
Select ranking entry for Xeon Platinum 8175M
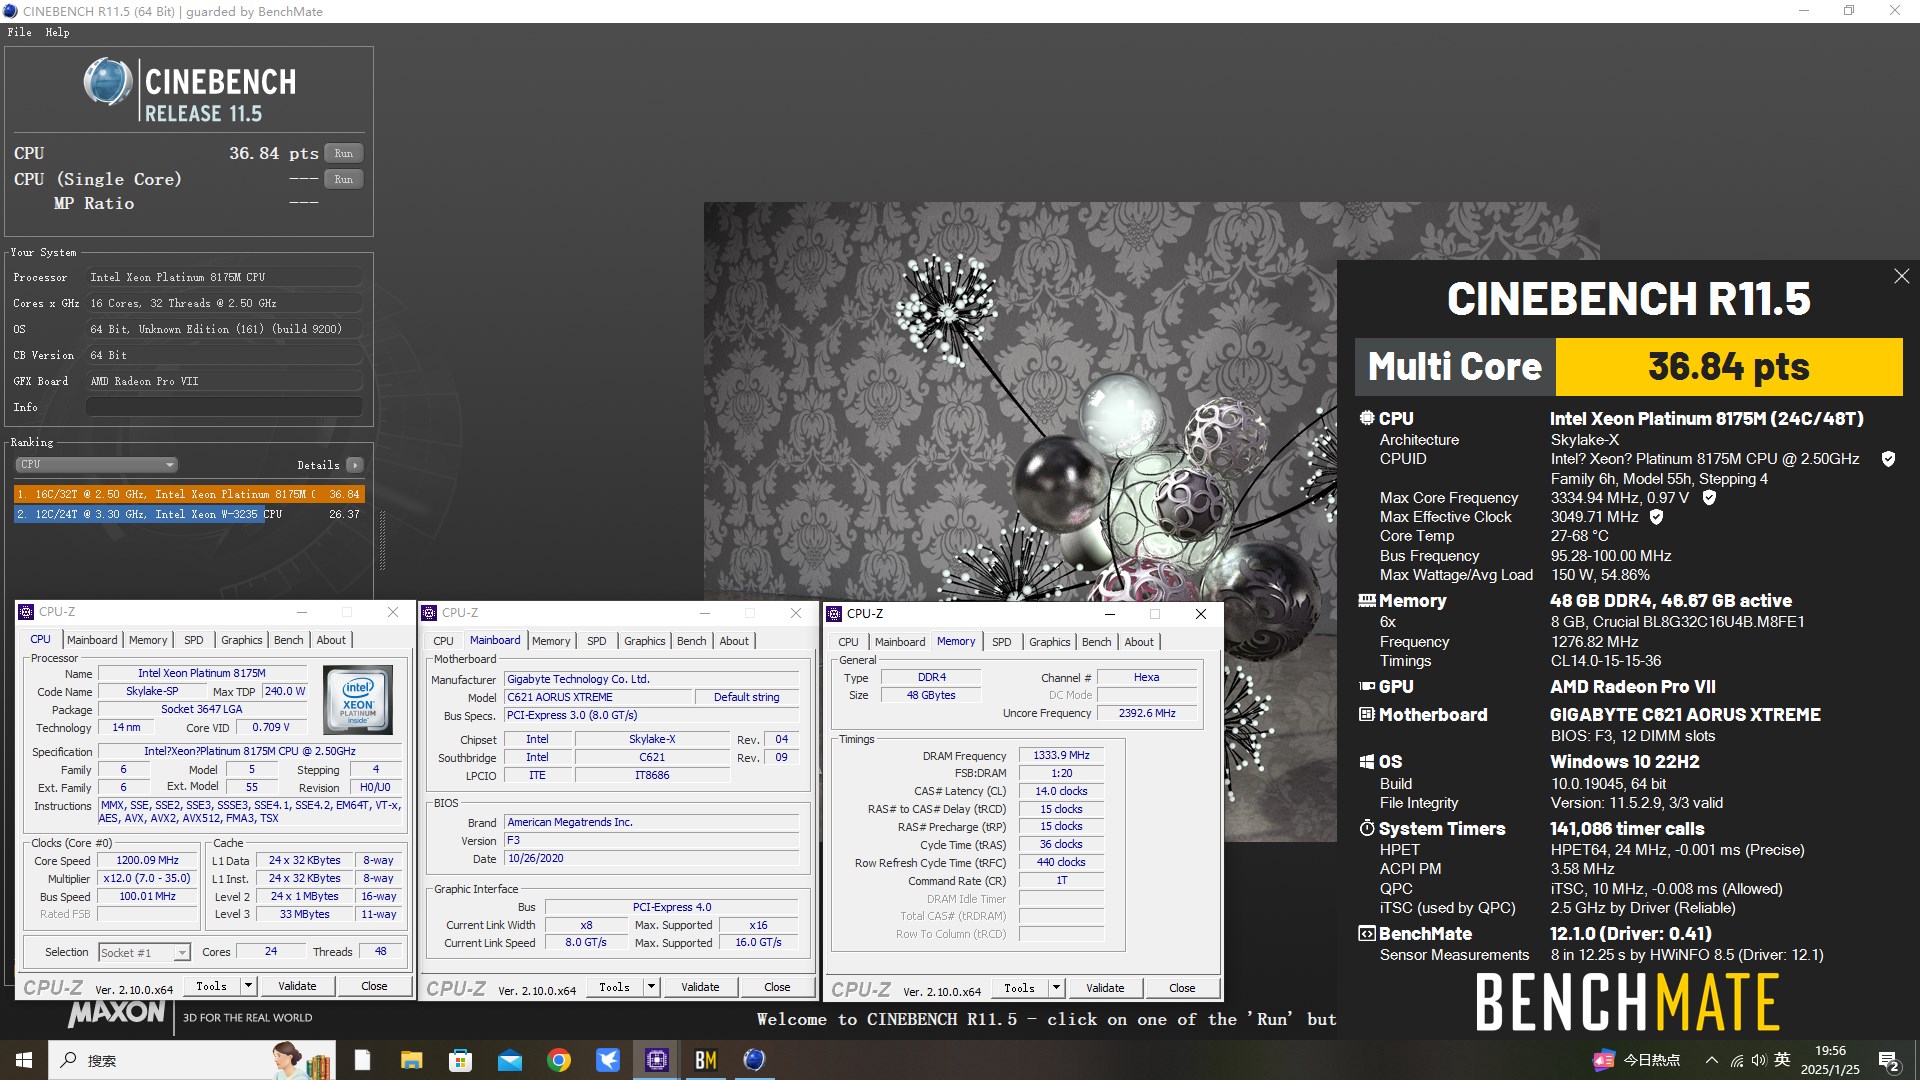[188, 494]
